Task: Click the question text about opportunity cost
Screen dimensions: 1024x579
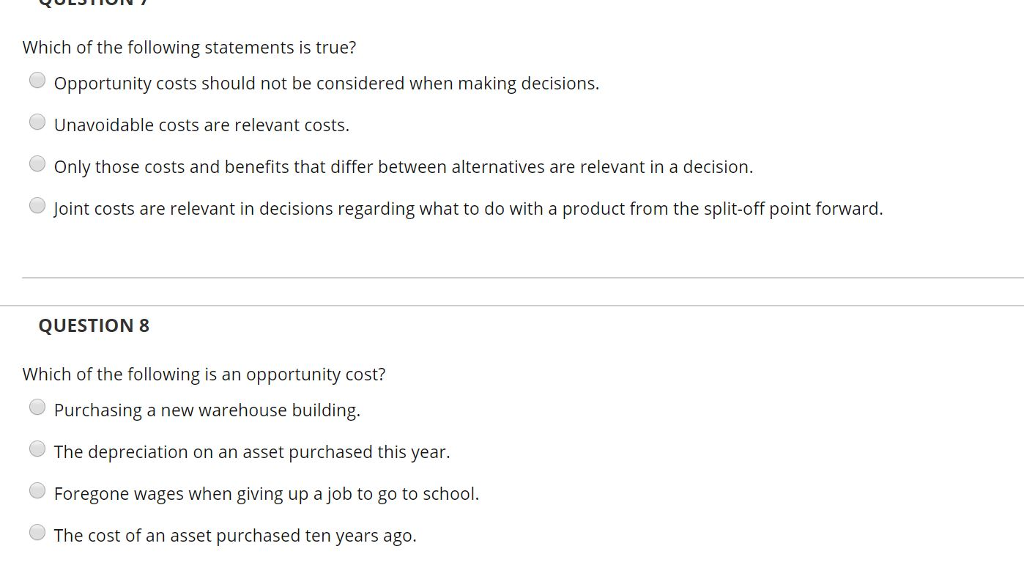Action: coord(203,374)
